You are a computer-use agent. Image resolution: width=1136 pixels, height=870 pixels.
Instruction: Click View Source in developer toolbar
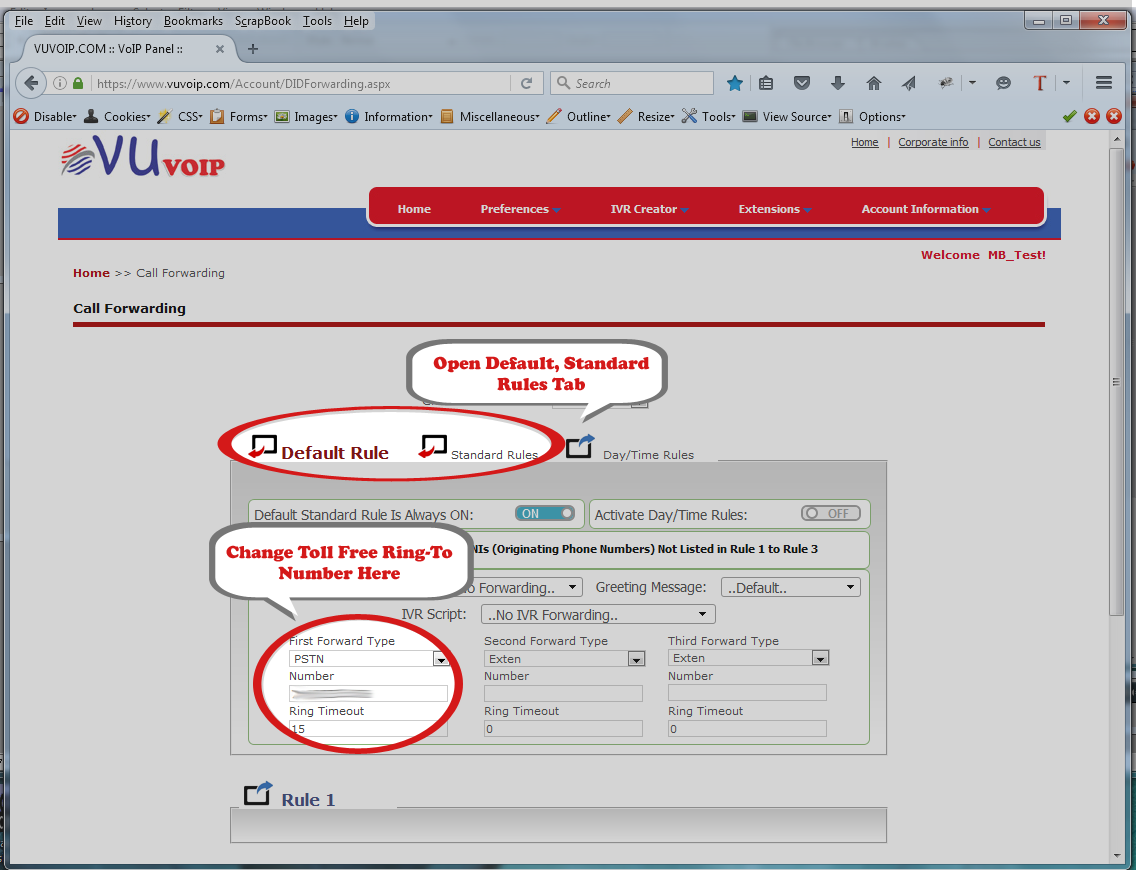tap(788, 117)
